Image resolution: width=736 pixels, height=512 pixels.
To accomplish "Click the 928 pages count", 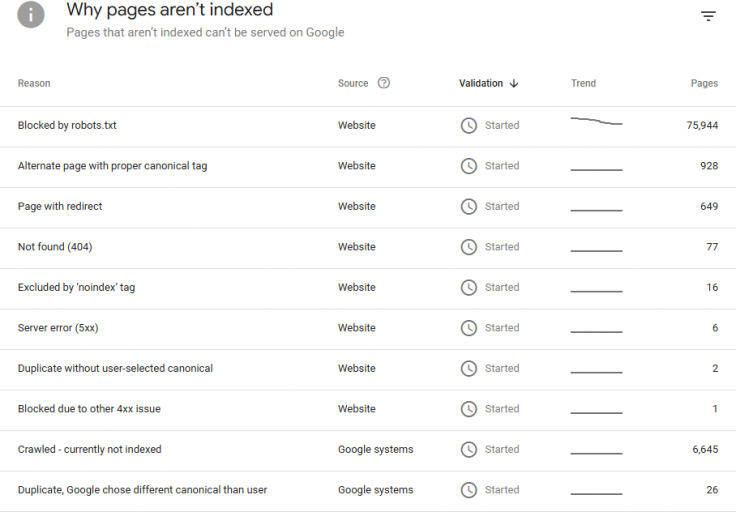I will click(709, 166).
